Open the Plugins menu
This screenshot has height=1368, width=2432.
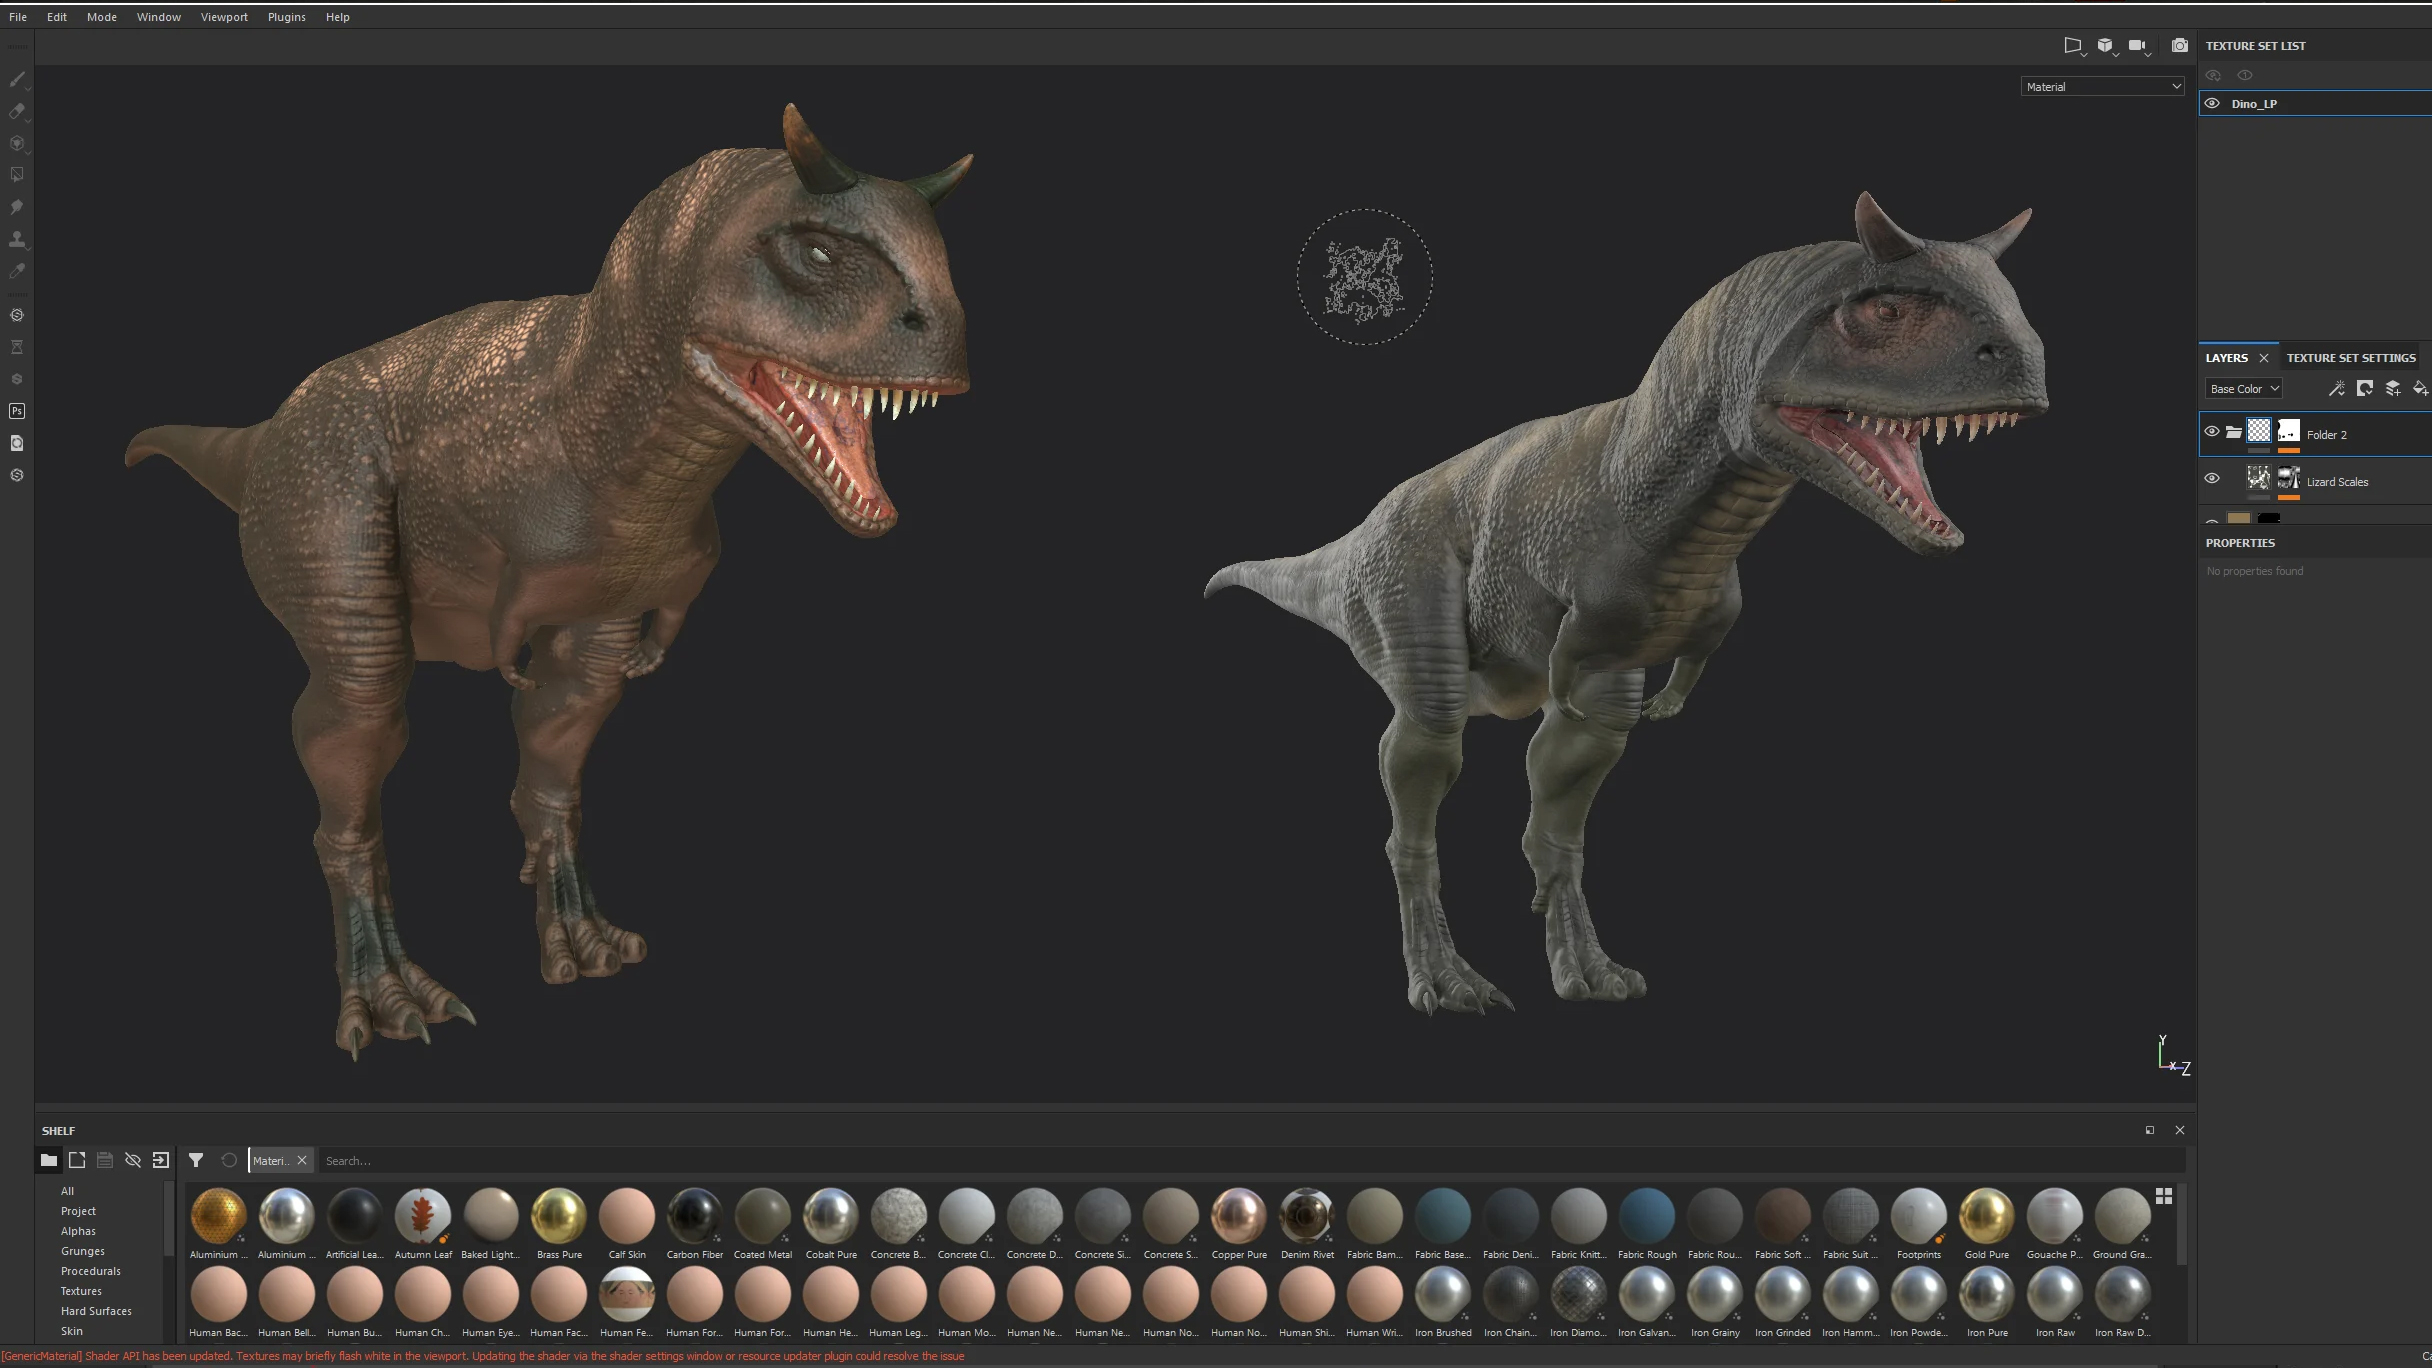coord(287,17)
